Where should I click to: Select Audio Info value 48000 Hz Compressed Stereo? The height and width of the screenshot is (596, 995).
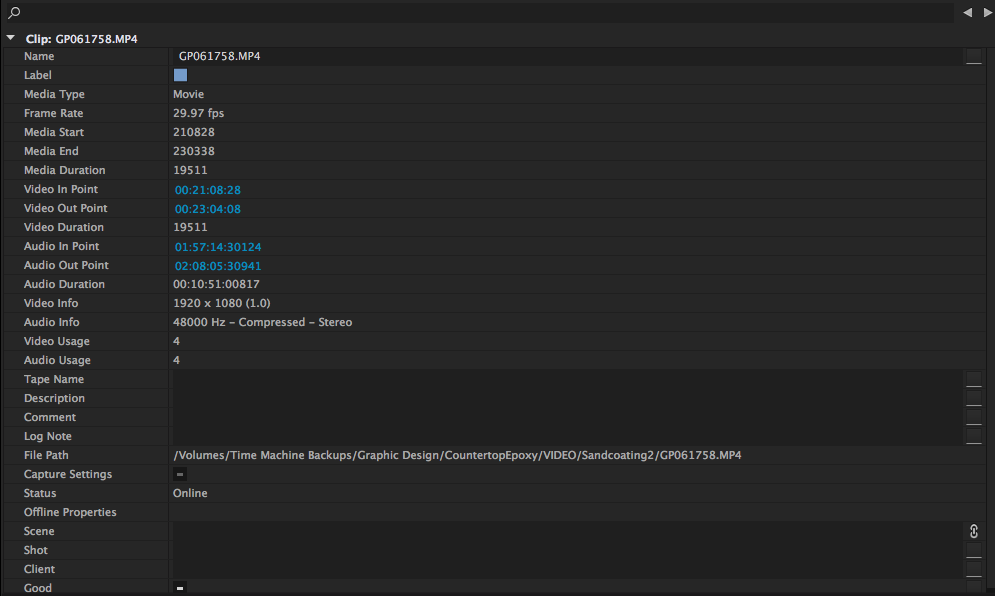262,322
